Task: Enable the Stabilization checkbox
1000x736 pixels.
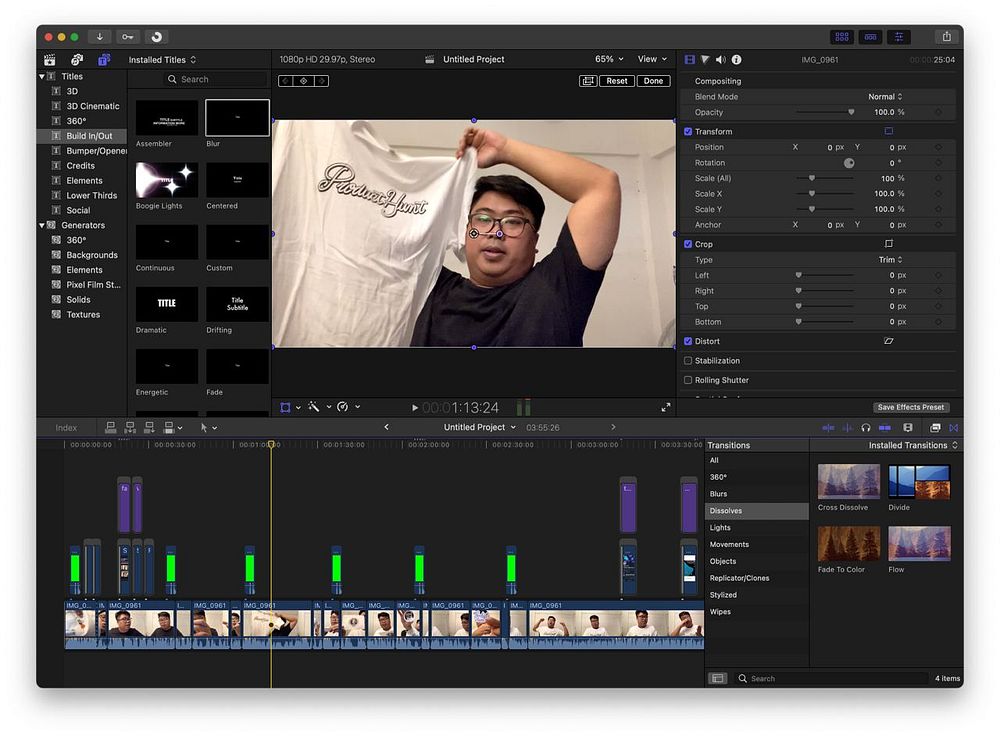Action: point(688,361)
